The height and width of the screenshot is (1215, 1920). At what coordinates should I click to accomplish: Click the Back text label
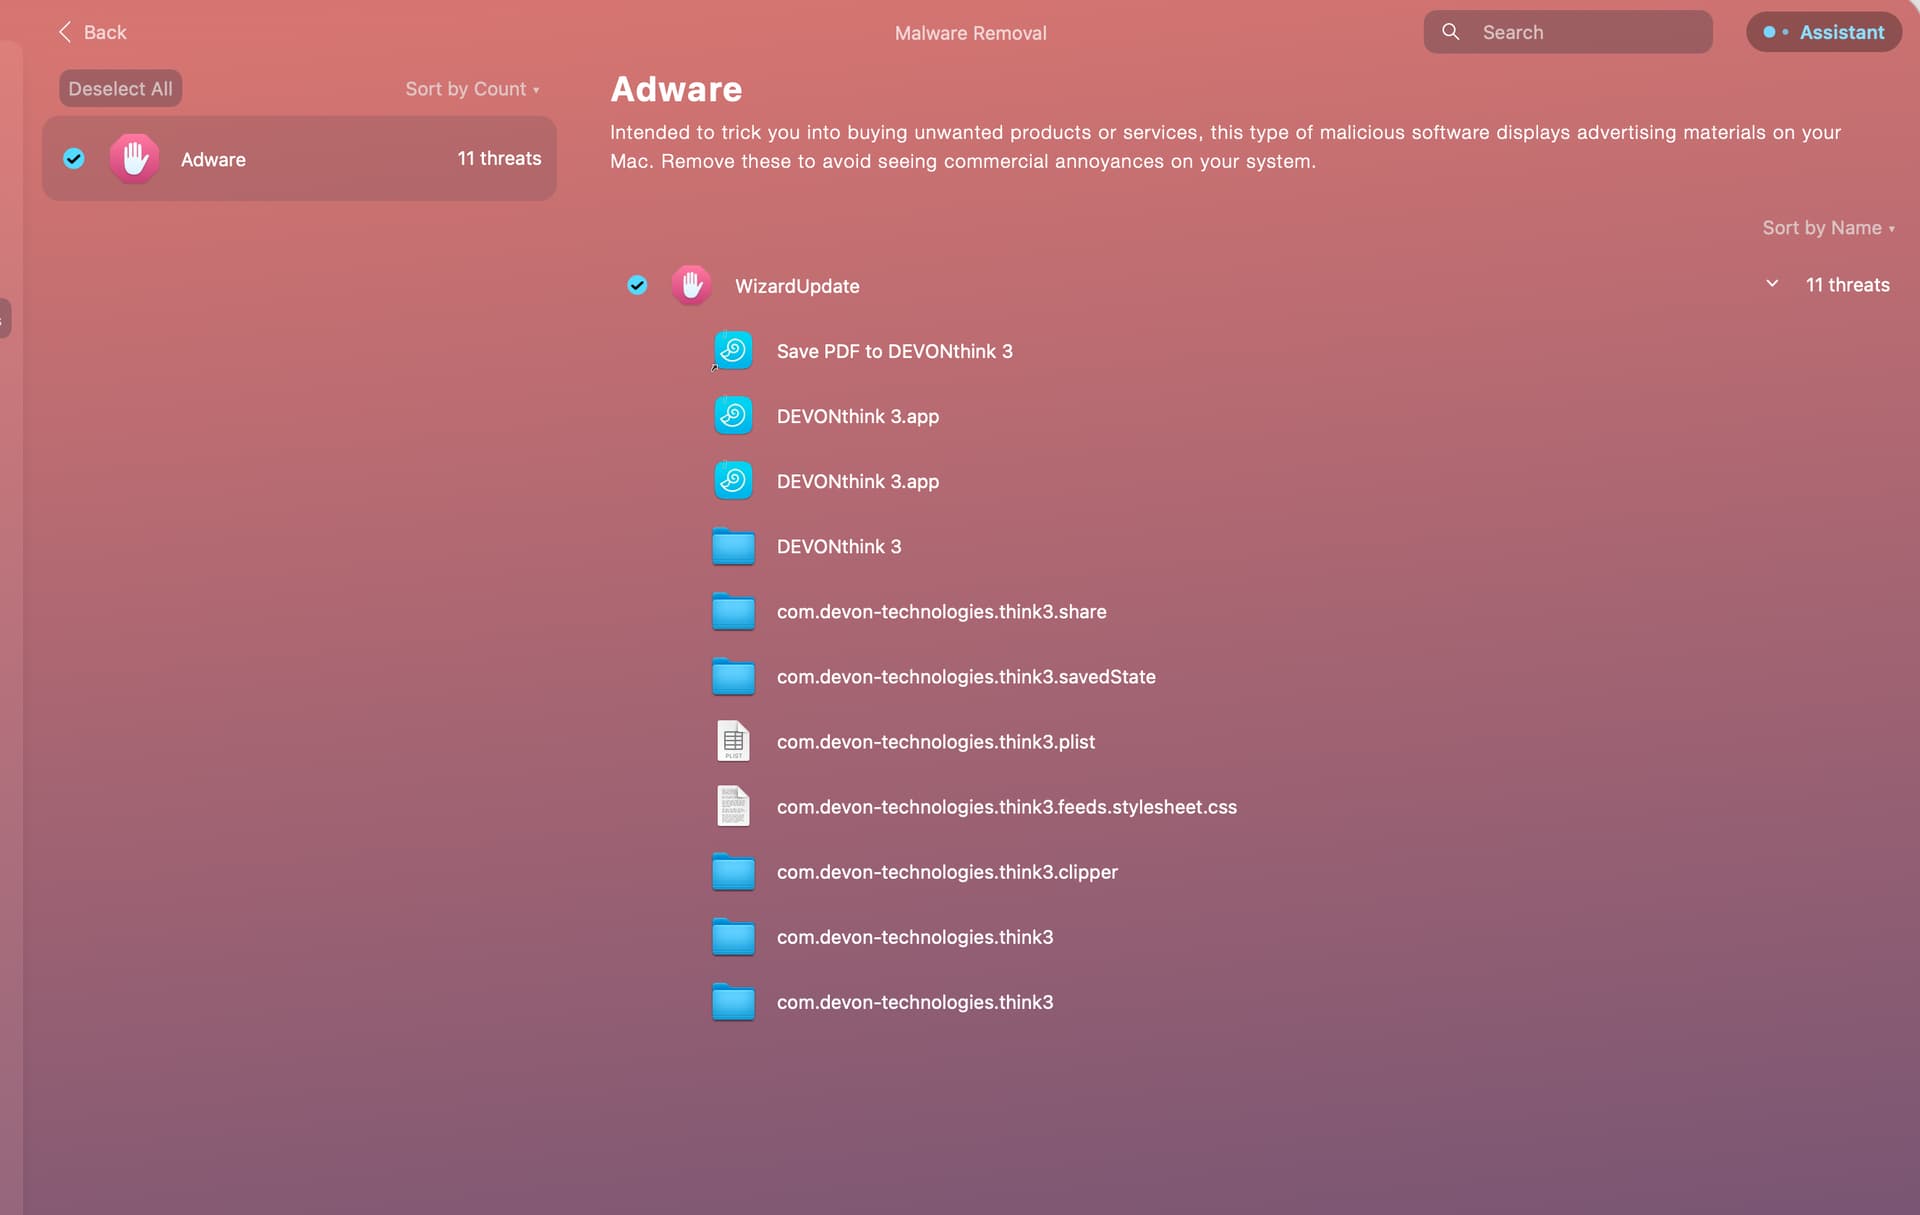(x=105, y=32)
